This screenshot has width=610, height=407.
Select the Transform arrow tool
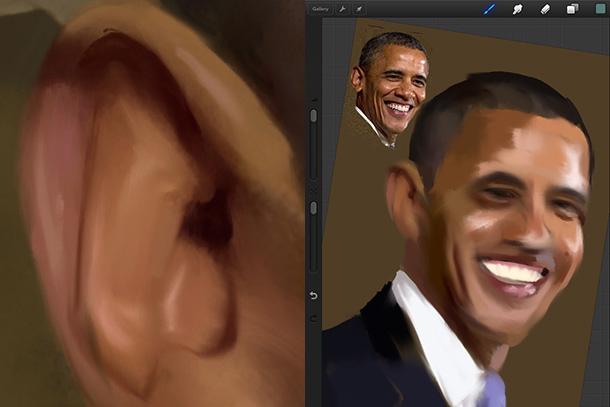359,9
